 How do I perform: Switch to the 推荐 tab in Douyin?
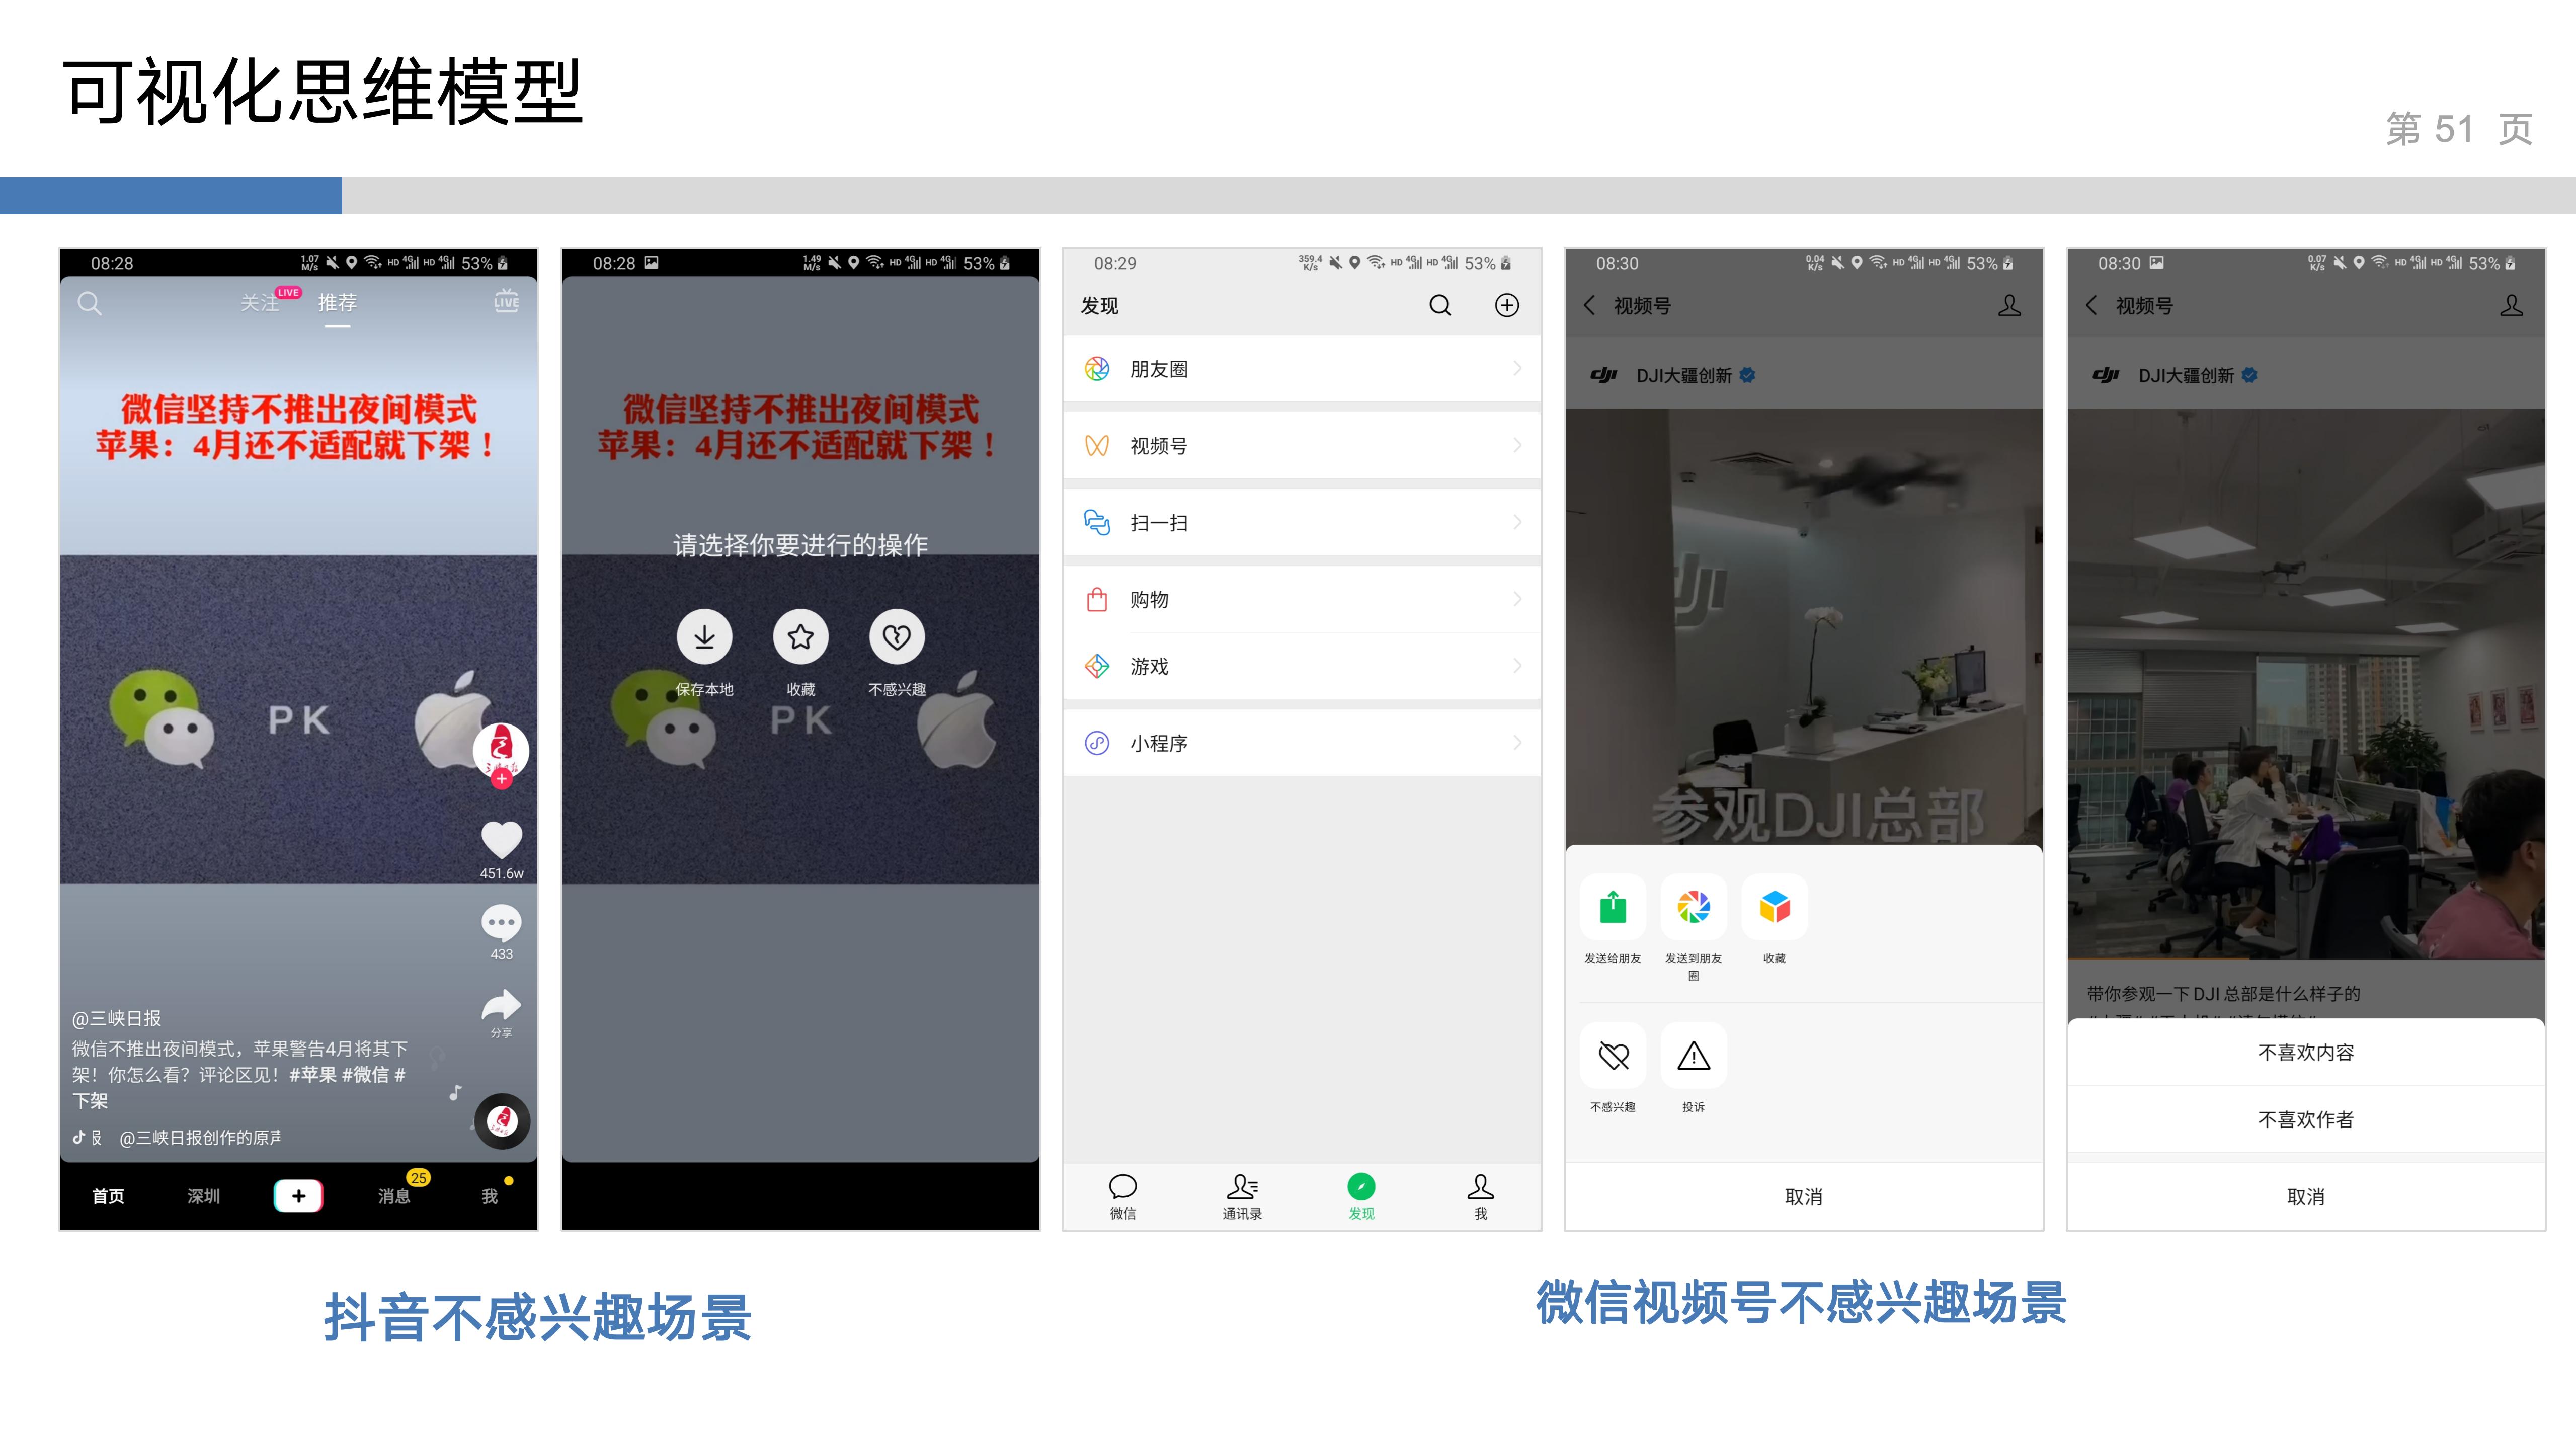(x=337, y=302)
